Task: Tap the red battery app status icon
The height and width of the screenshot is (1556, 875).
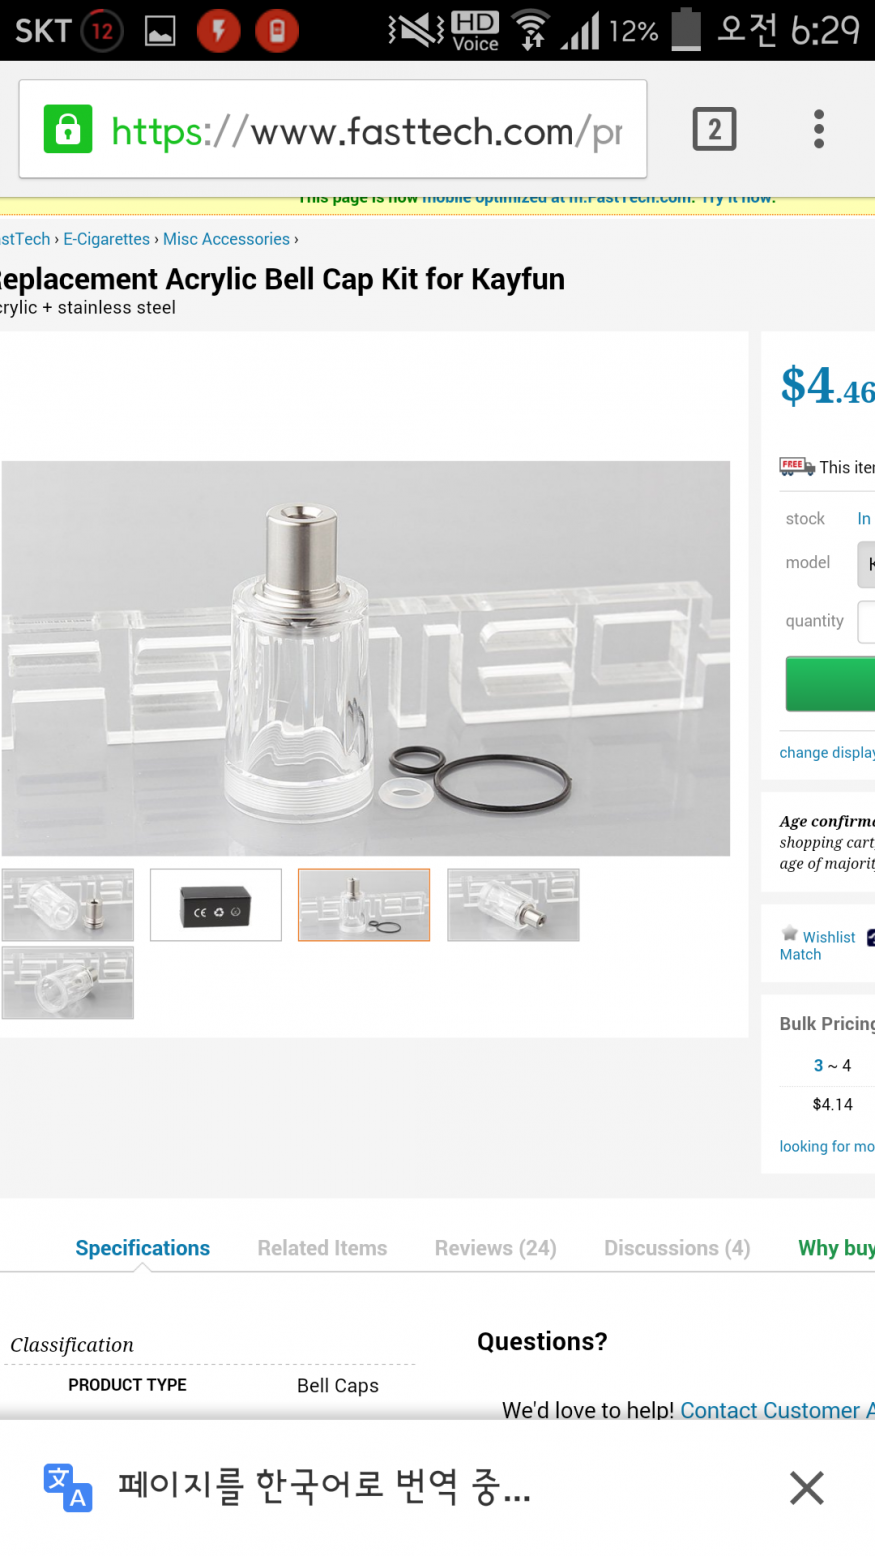Action: [276, 31]
